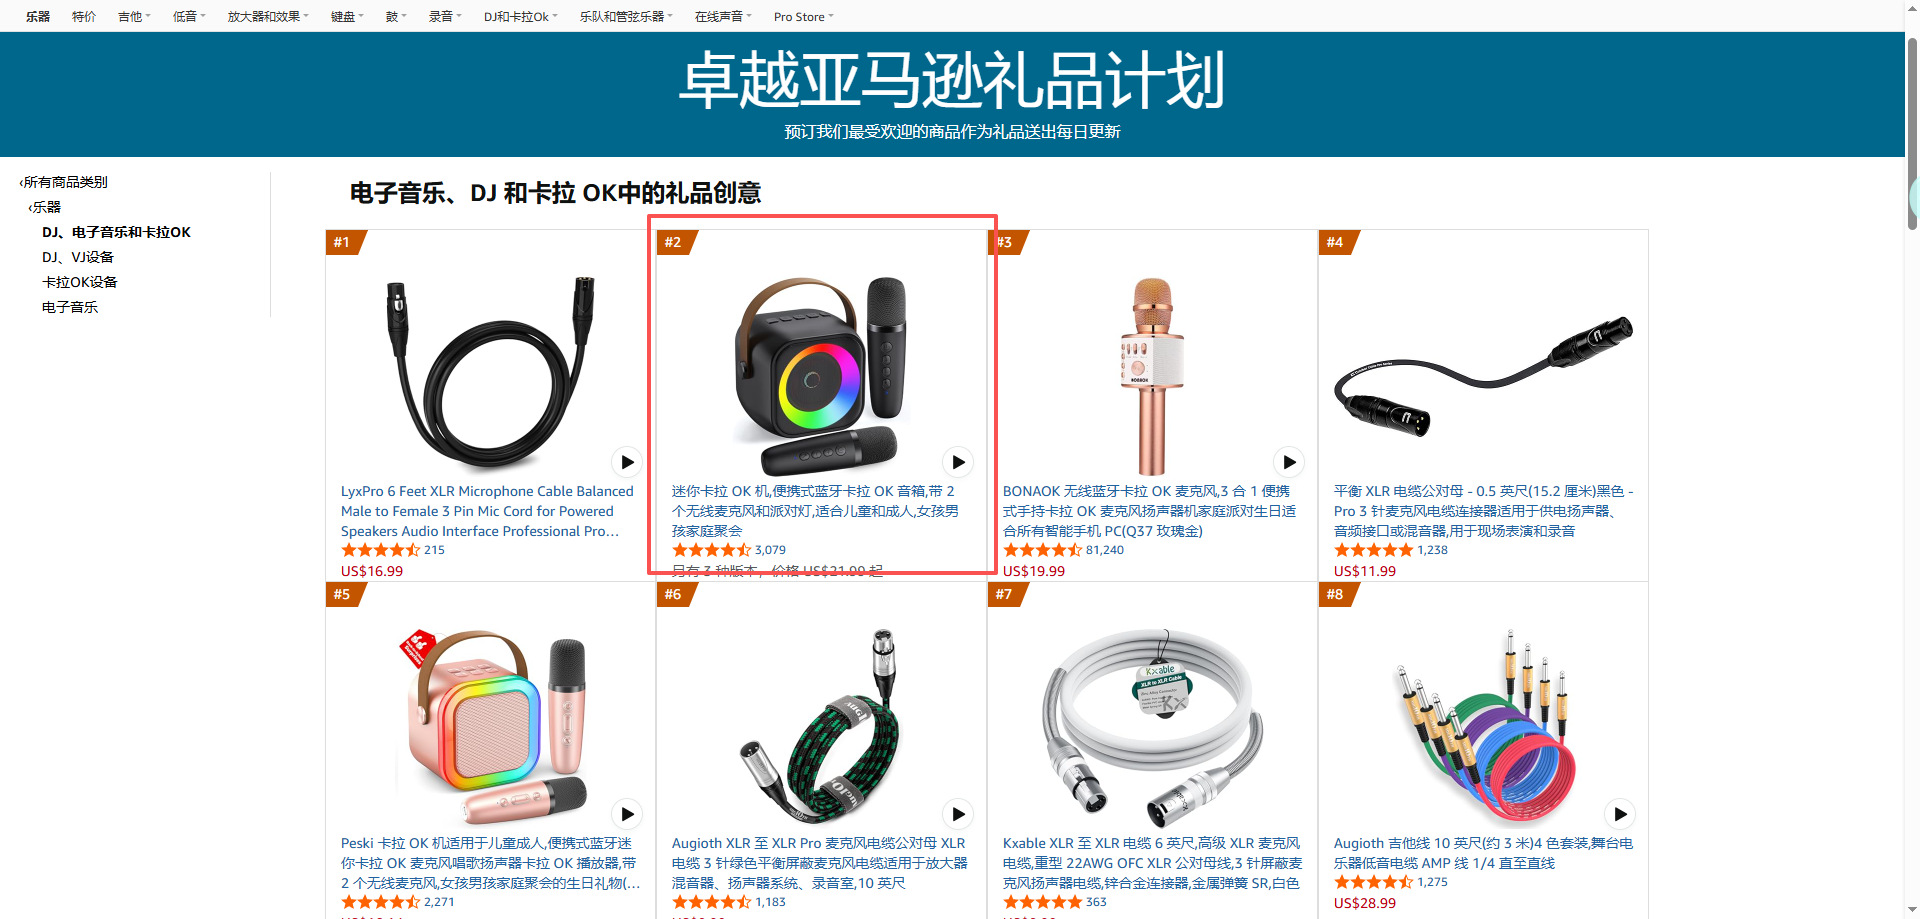
Task: Select the 特价 menu item
Action: point(84,17)
